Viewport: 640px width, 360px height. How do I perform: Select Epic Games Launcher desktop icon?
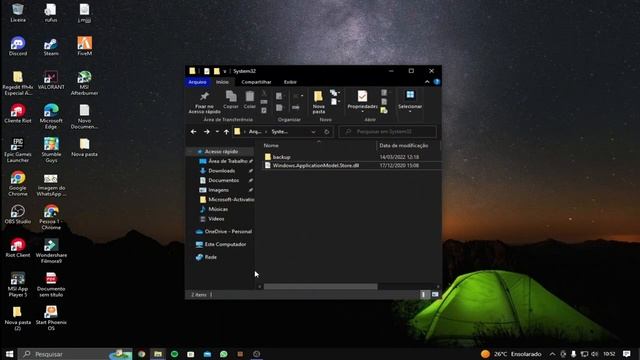[18, 150]
